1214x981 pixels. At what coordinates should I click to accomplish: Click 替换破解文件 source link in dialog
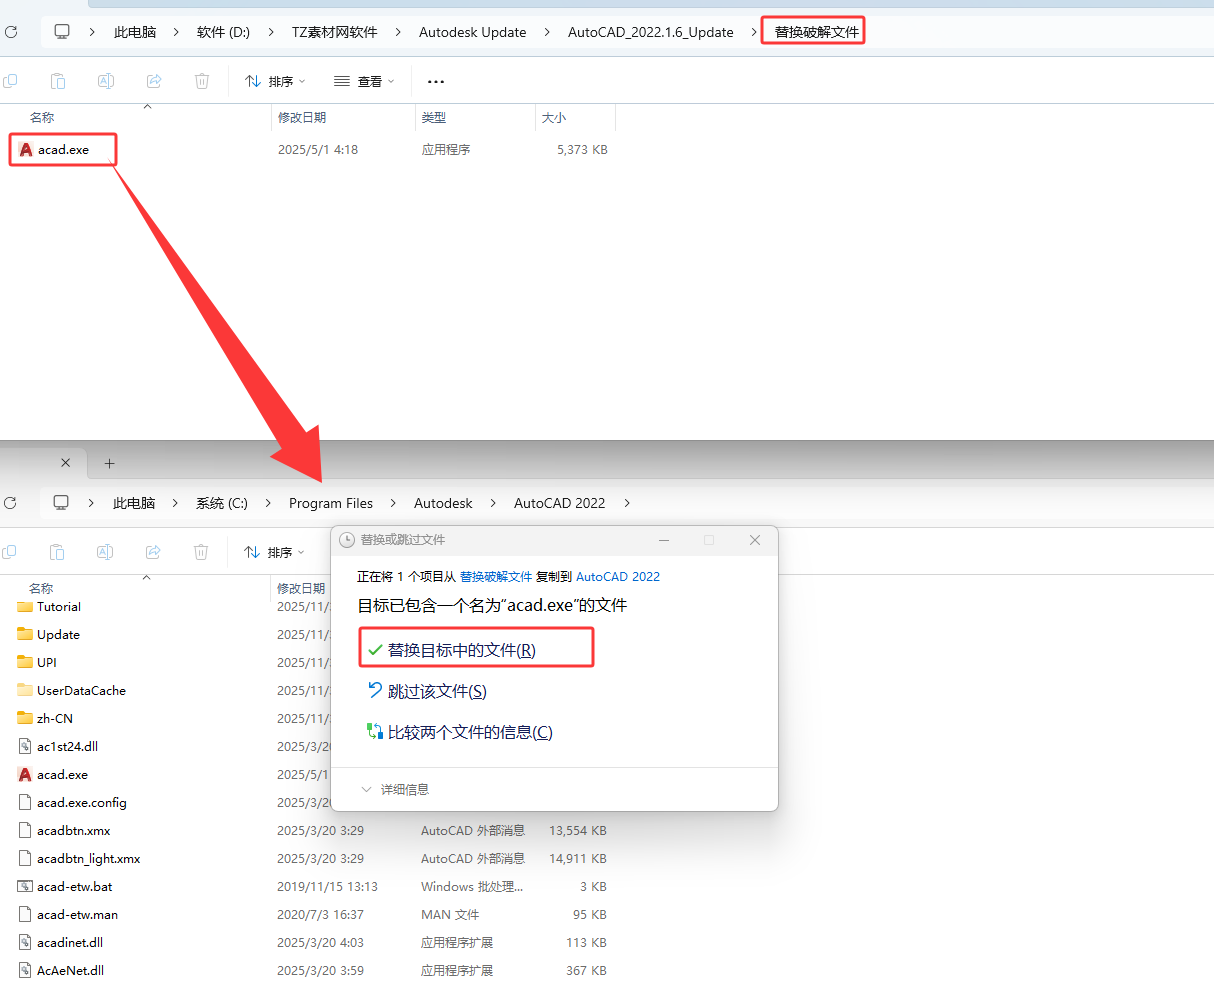(496, 577)
